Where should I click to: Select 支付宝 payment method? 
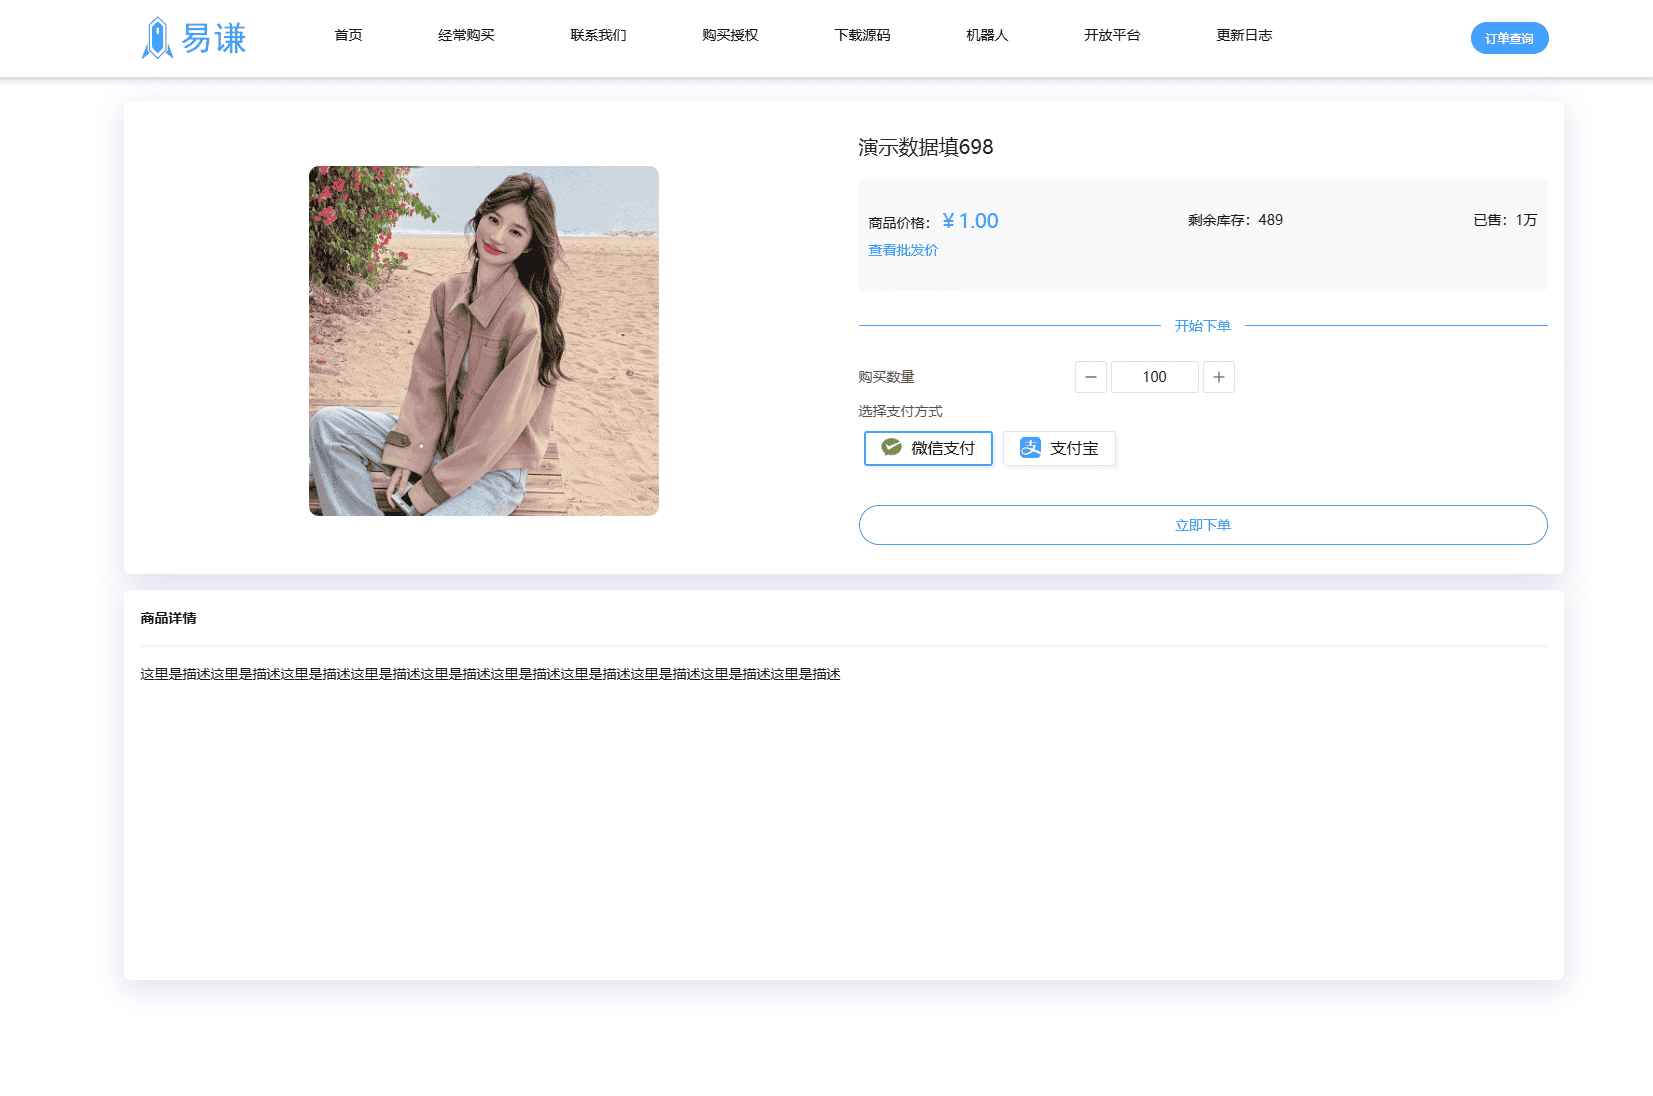coord(1059,448)
